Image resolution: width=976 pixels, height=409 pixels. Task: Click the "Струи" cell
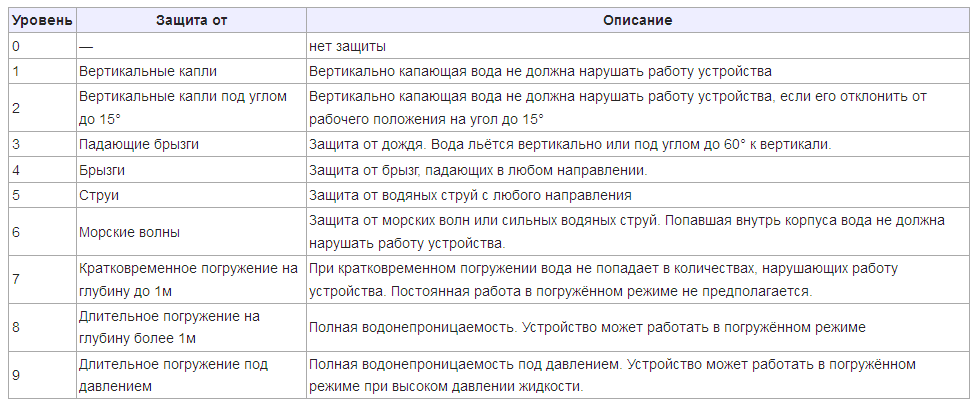point(190,195)
